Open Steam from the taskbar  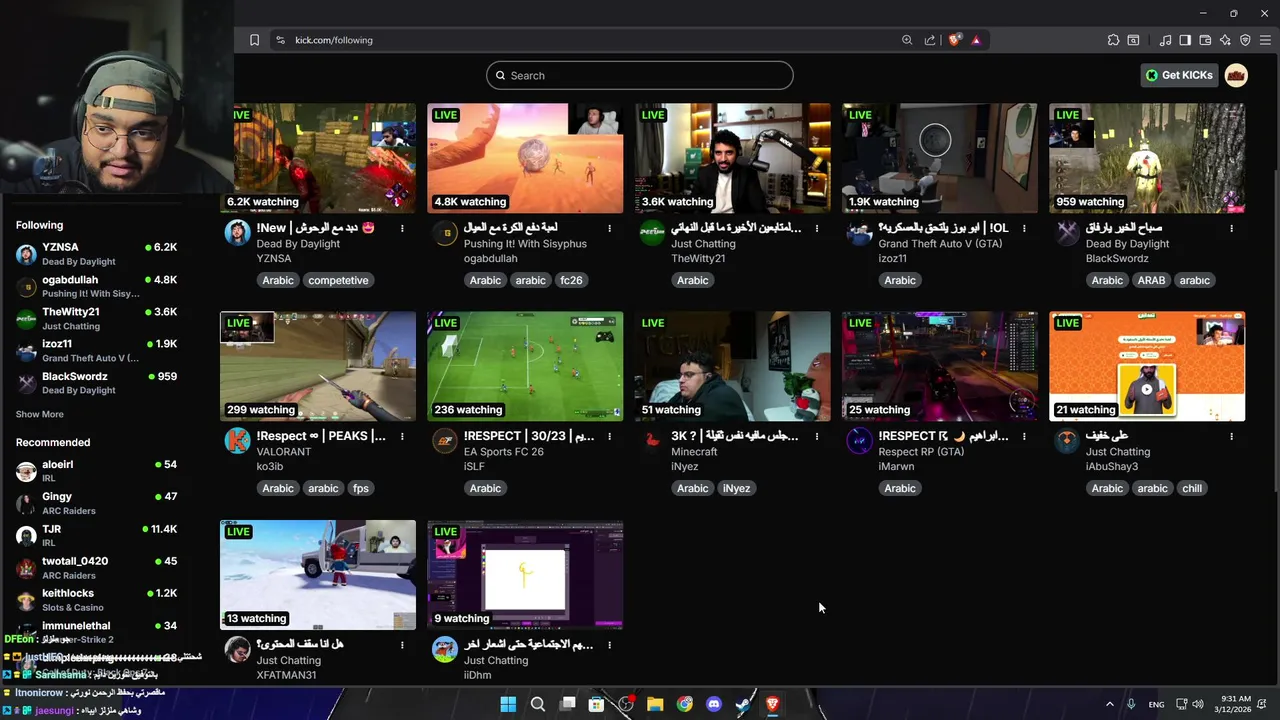743,704
